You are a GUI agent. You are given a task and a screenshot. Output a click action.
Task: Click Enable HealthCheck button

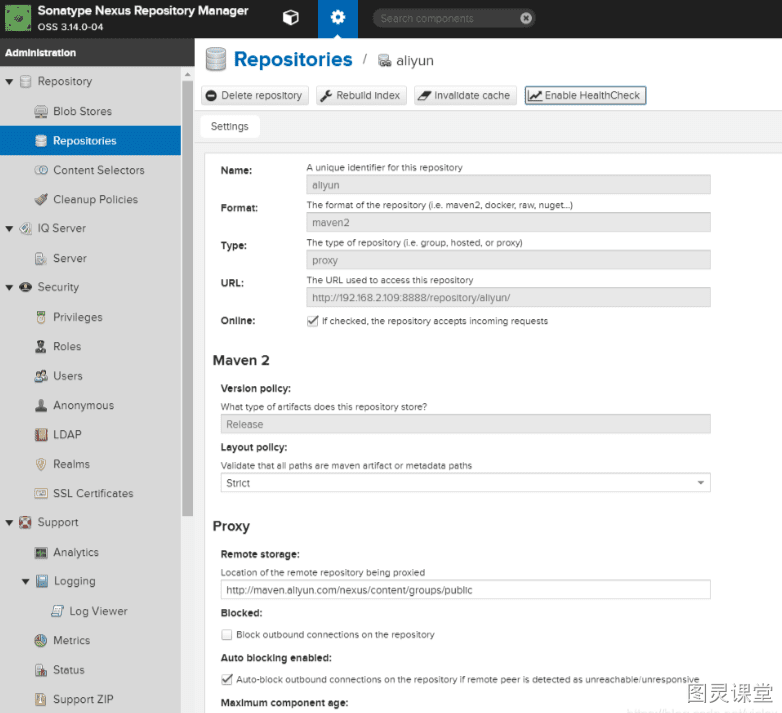[x=586, y=95]
